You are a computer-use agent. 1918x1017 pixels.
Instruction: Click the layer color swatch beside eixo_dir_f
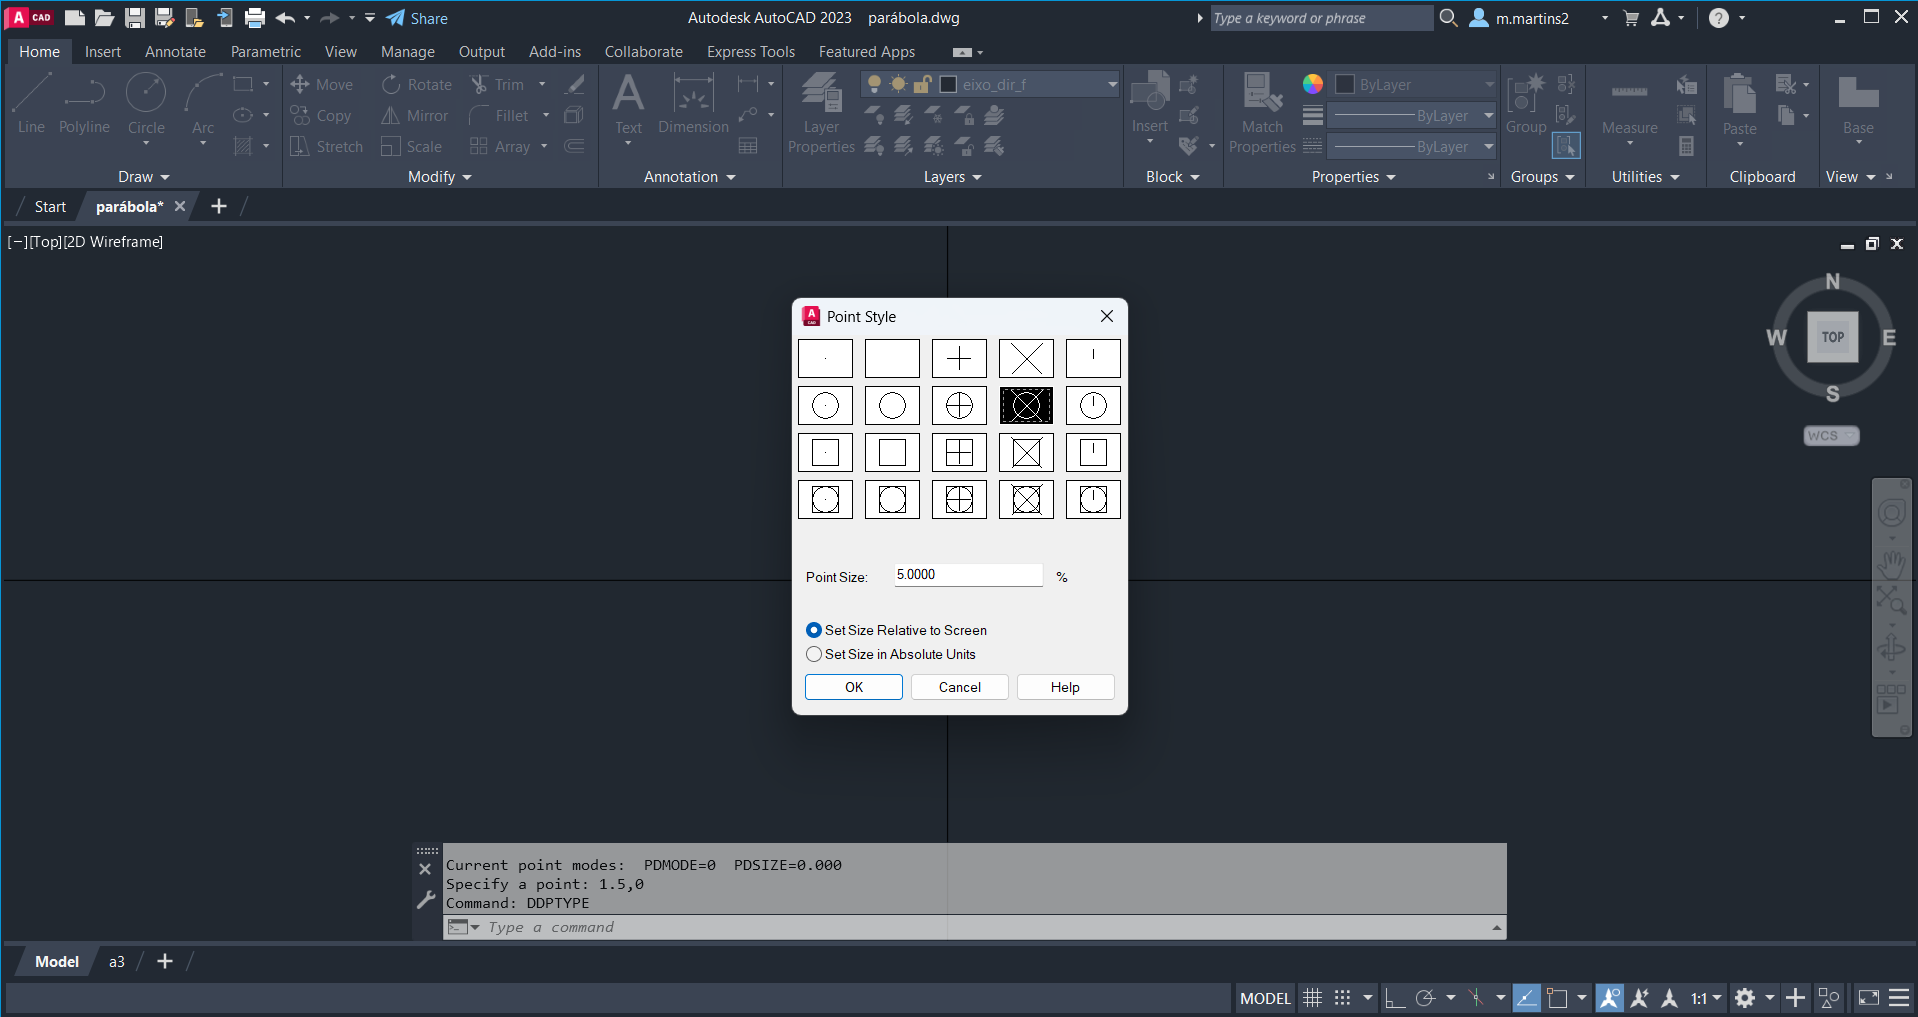tap(948, 85)
